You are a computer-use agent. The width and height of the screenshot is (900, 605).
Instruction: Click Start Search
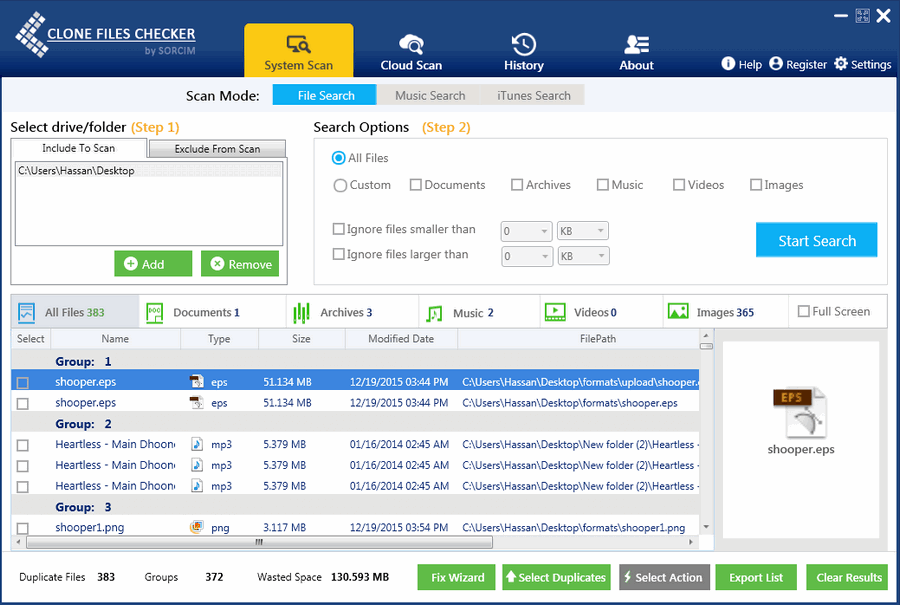coord(816,240)
